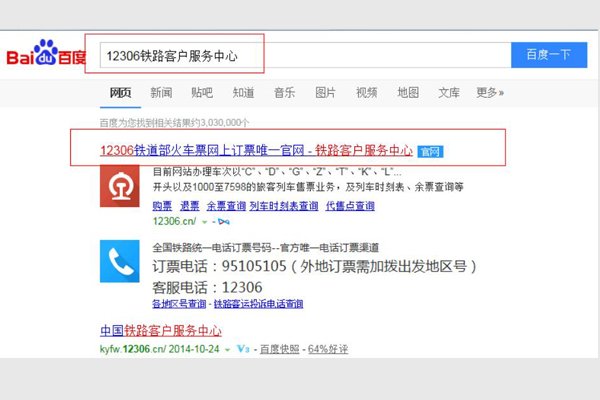Expand the 更多» menu
This screenshot has height=400, width=600.
click(490, 93)
